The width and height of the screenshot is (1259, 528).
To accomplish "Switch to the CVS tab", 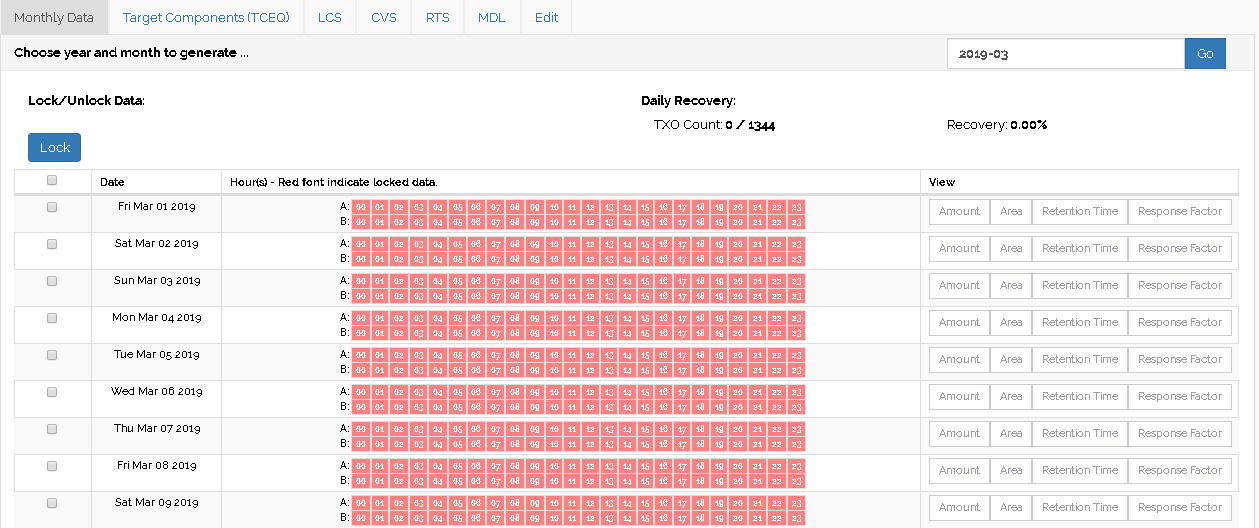I will tap(383, 18).
